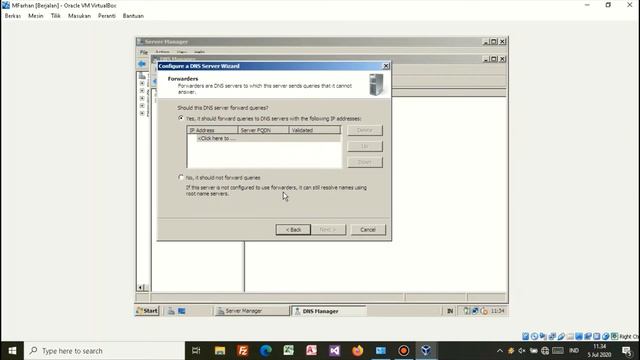
Task: Click the 'Click here to' IP address entry
Action: click(x=216, y=138)
